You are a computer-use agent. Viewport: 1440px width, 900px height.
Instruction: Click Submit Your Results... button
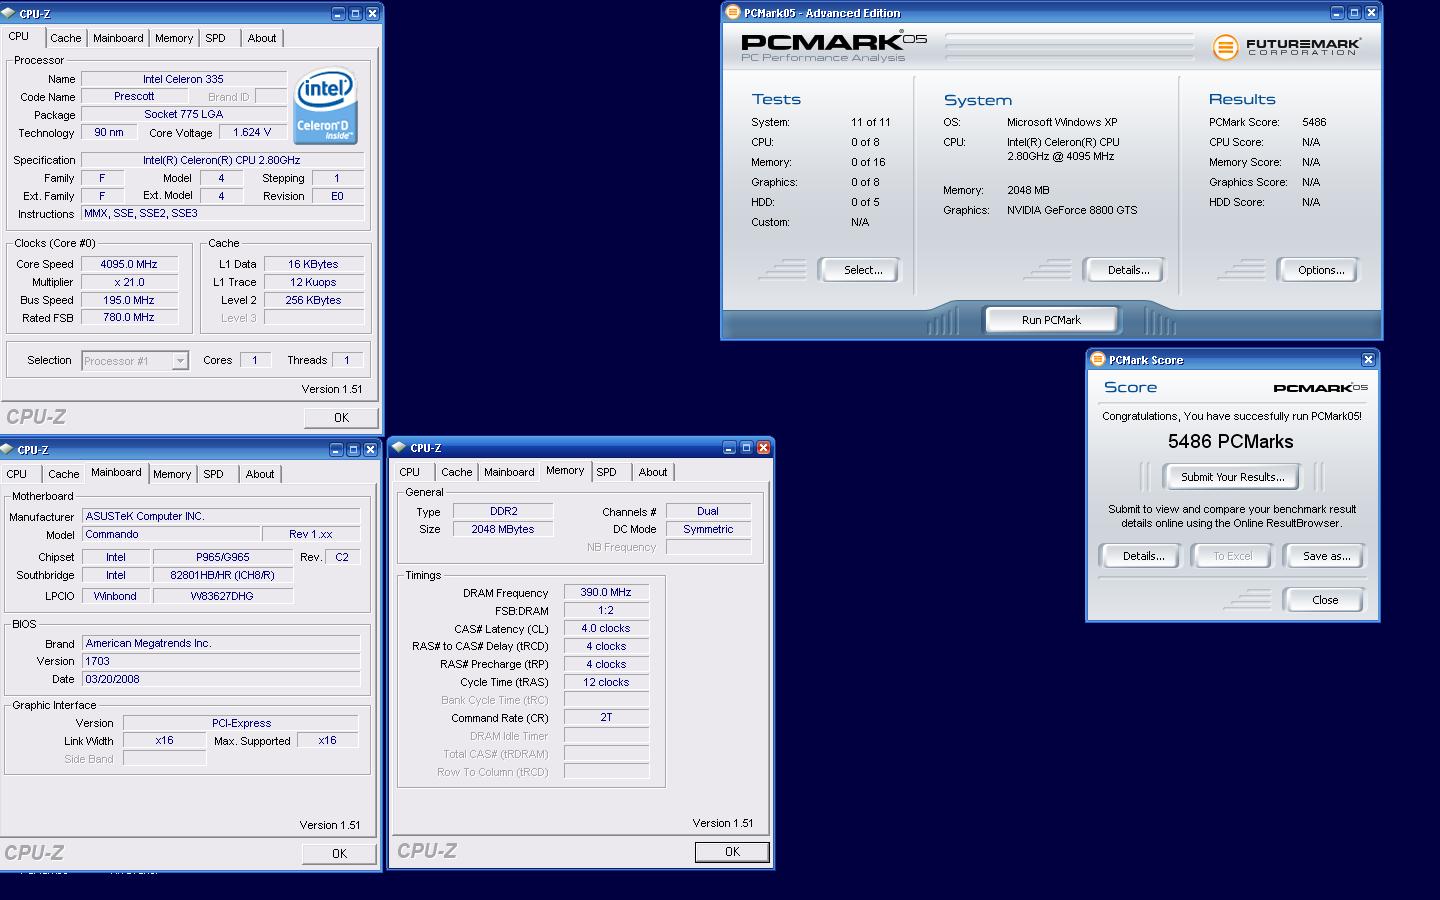point(1232,477)
